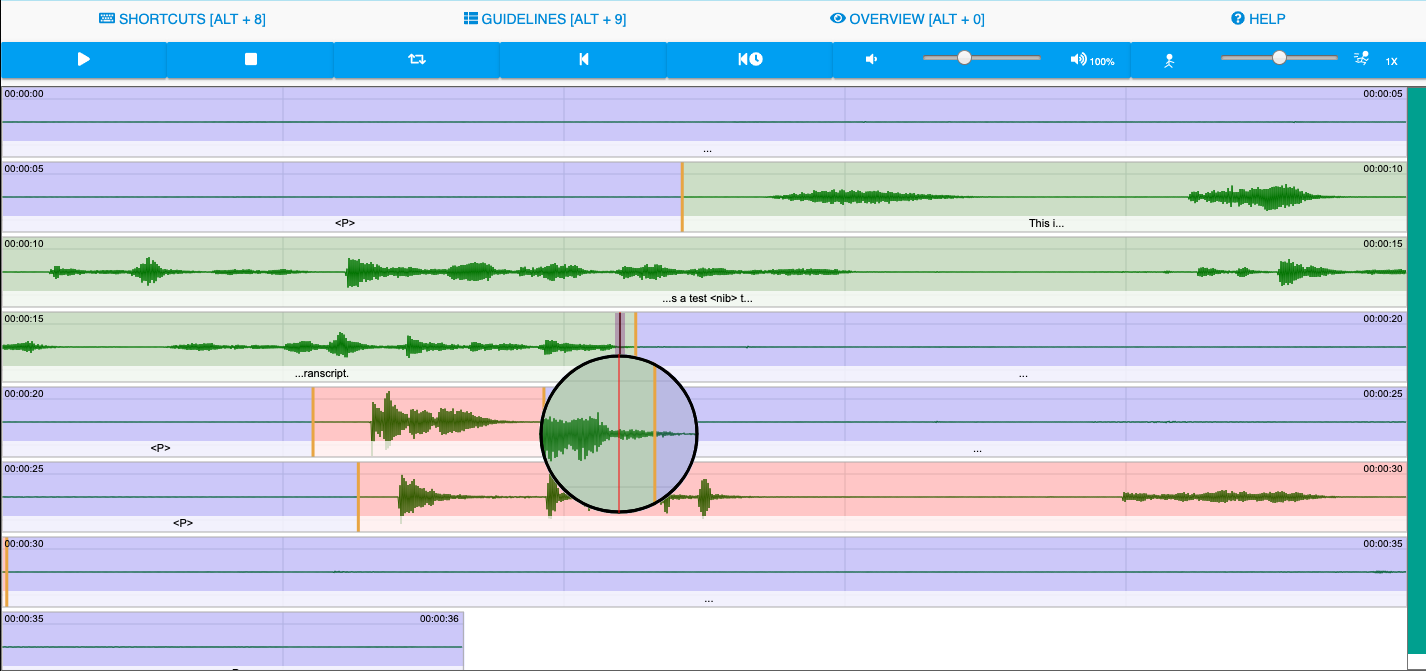The width and height of the screenshot is (1426, 671).
Task: Click the fast-speed running person icon
Action: coord(1360,60)
